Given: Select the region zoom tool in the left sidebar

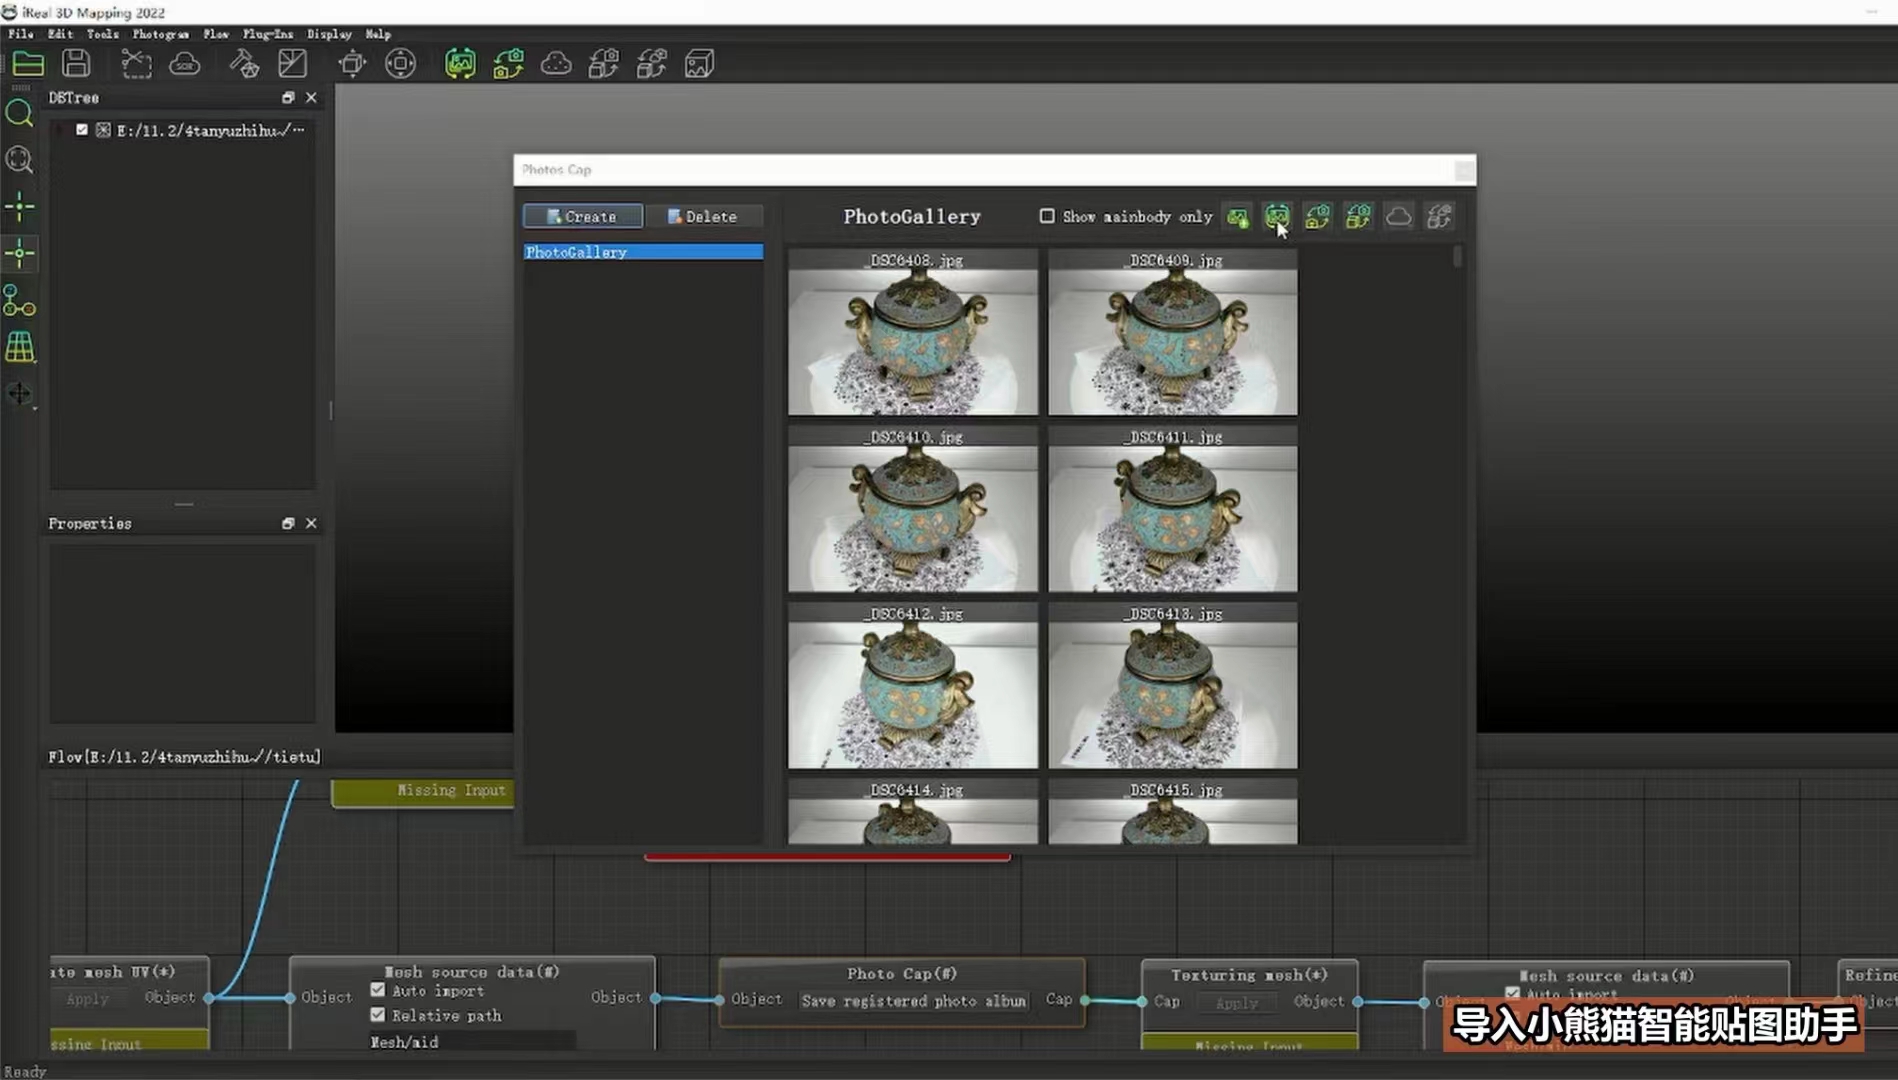Looking at the screenshot, I should pyautogui.click(x=19, y=160).
